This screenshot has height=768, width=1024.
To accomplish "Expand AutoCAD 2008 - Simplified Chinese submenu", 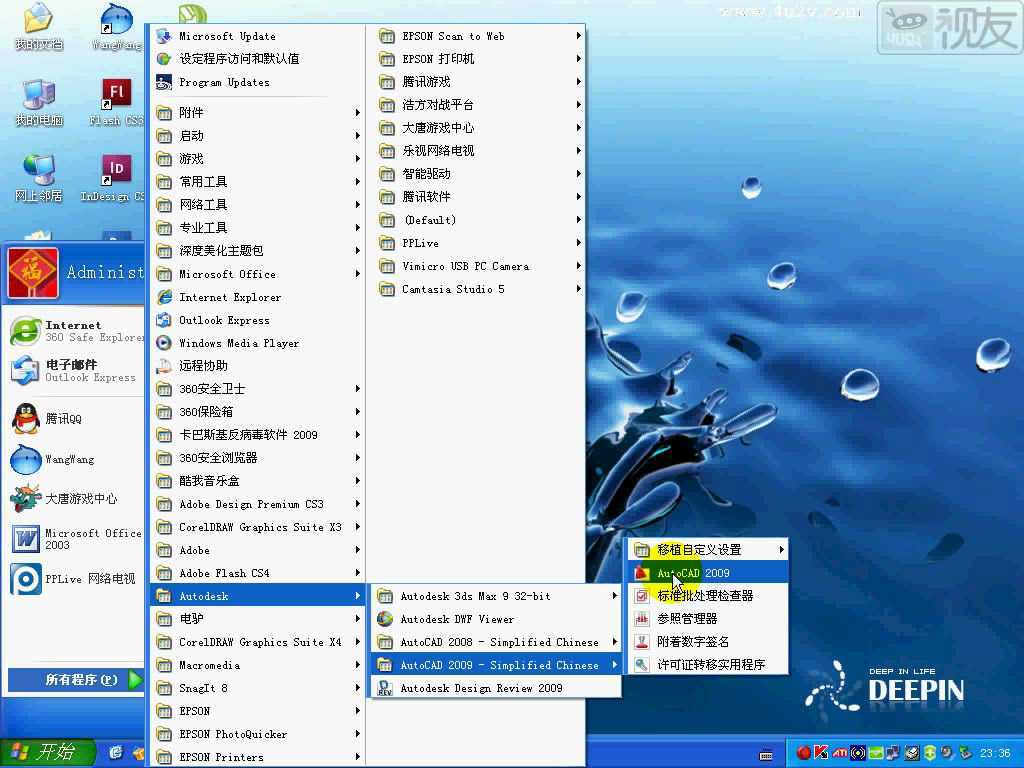I will coord(496,642).
